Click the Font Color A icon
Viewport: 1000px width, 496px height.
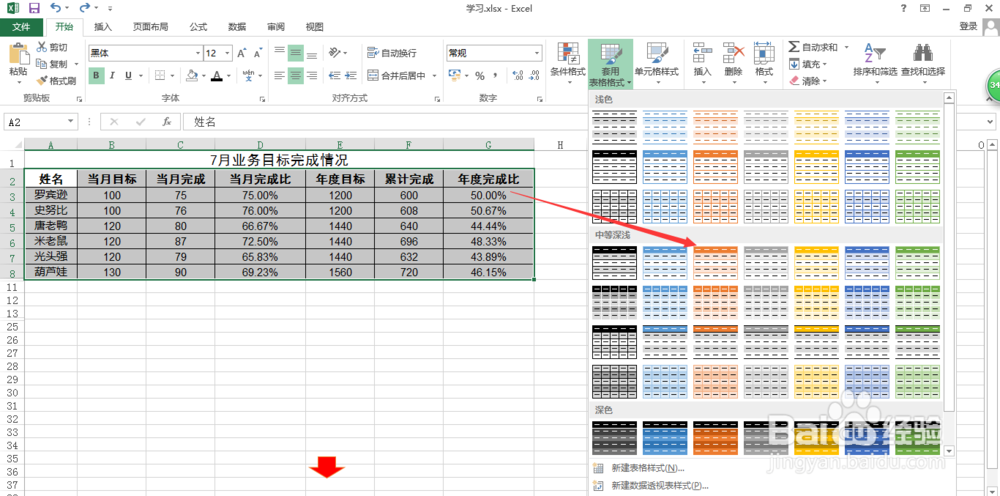pos(217,76)
